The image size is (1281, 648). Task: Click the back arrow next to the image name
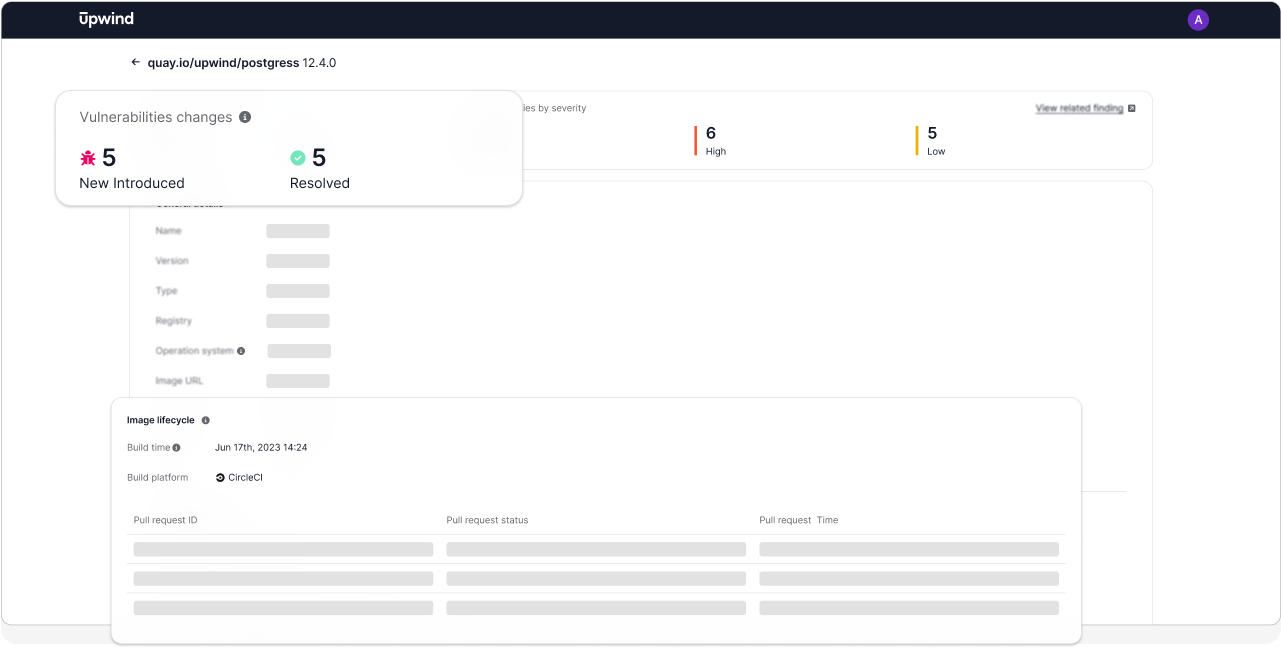tap(135, 62)
